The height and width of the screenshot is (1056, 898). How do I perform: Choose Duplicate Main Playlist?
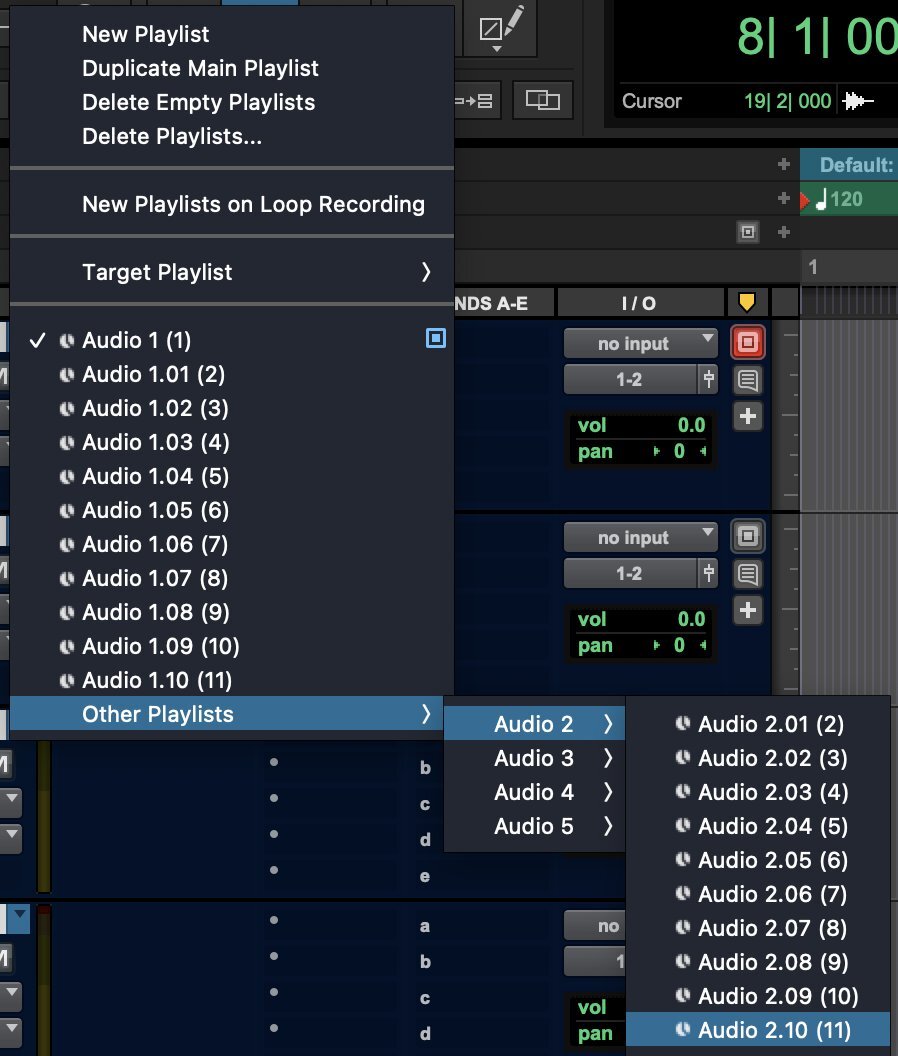(232, 68)
